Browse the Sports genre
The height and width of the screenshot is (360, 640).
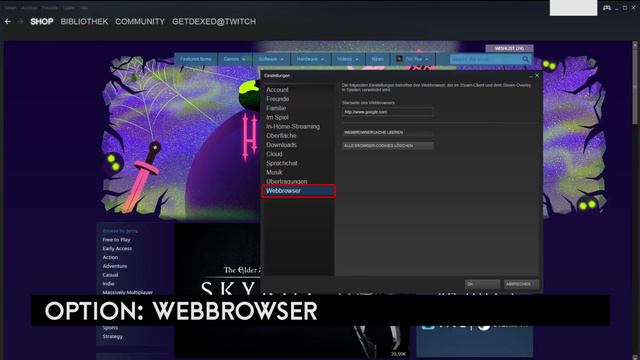click(x=110, y=328)
